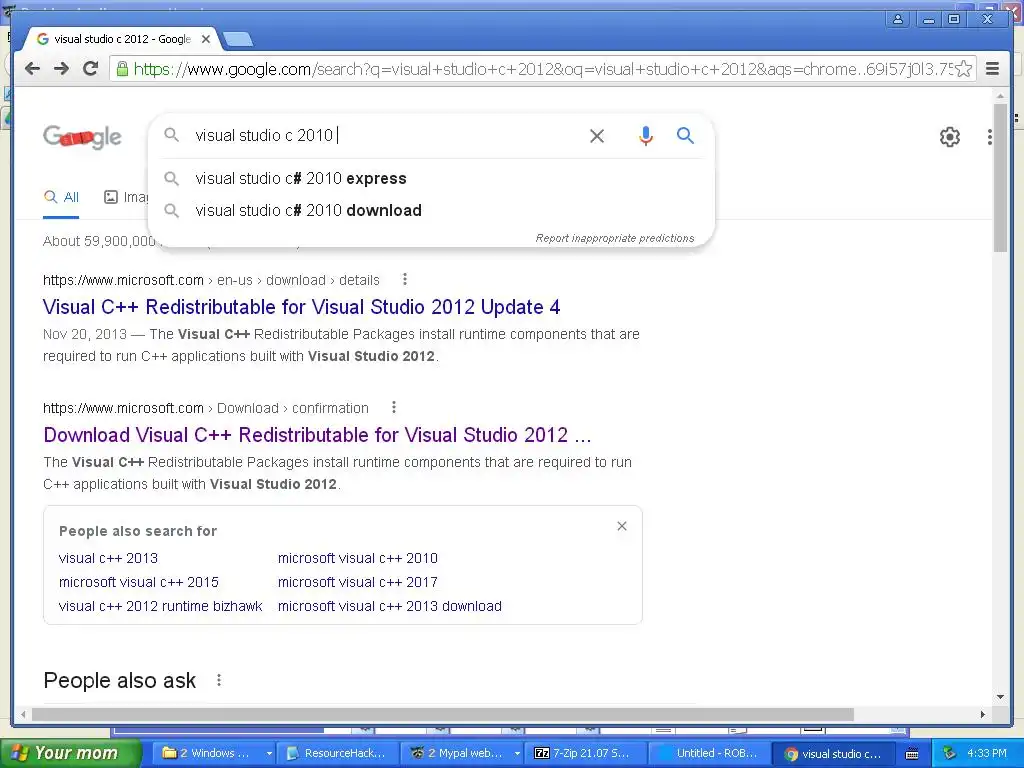Clear the search box with the X
Screen dimensions: 1024x768
click(597, 136)
